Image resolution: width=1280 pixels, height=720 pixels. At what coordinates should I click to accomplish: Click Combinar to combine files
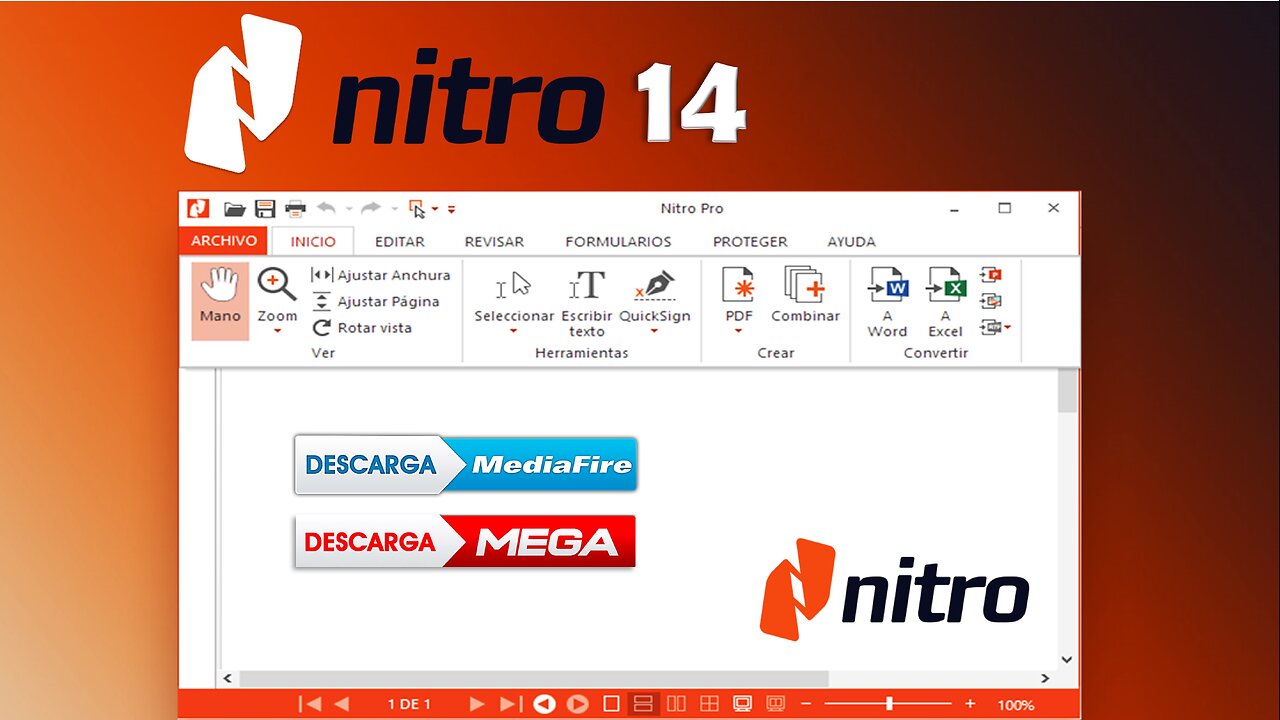[805, 294]
